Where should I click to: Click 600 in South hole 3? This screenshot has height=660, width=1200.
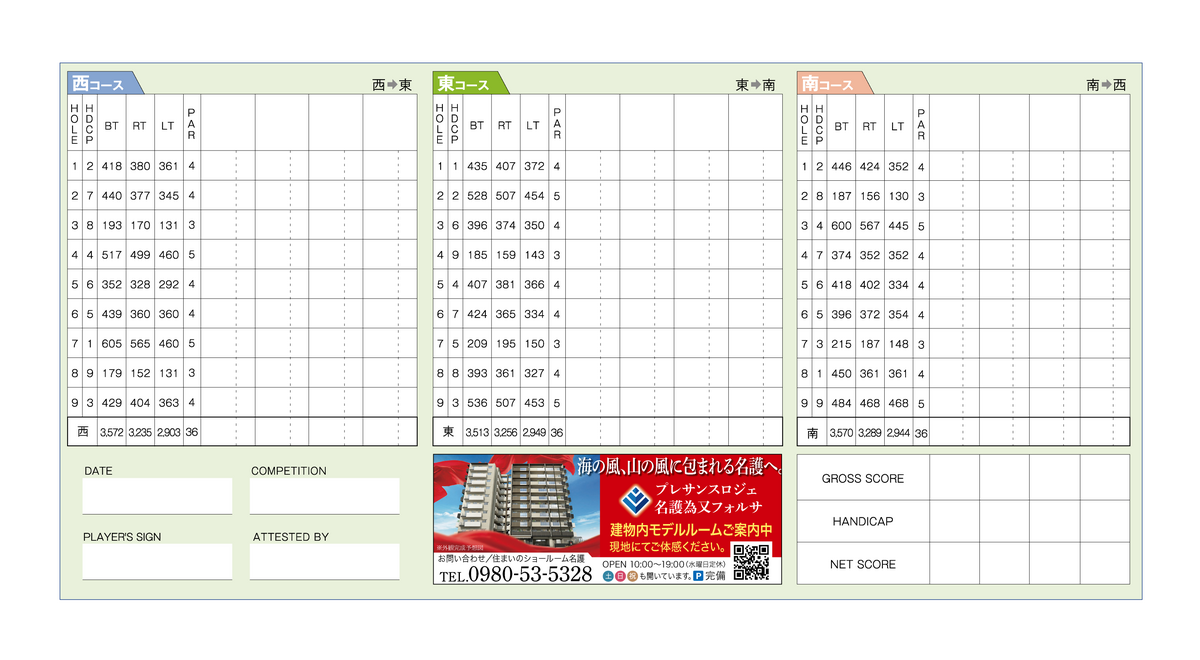click(842, 227)
